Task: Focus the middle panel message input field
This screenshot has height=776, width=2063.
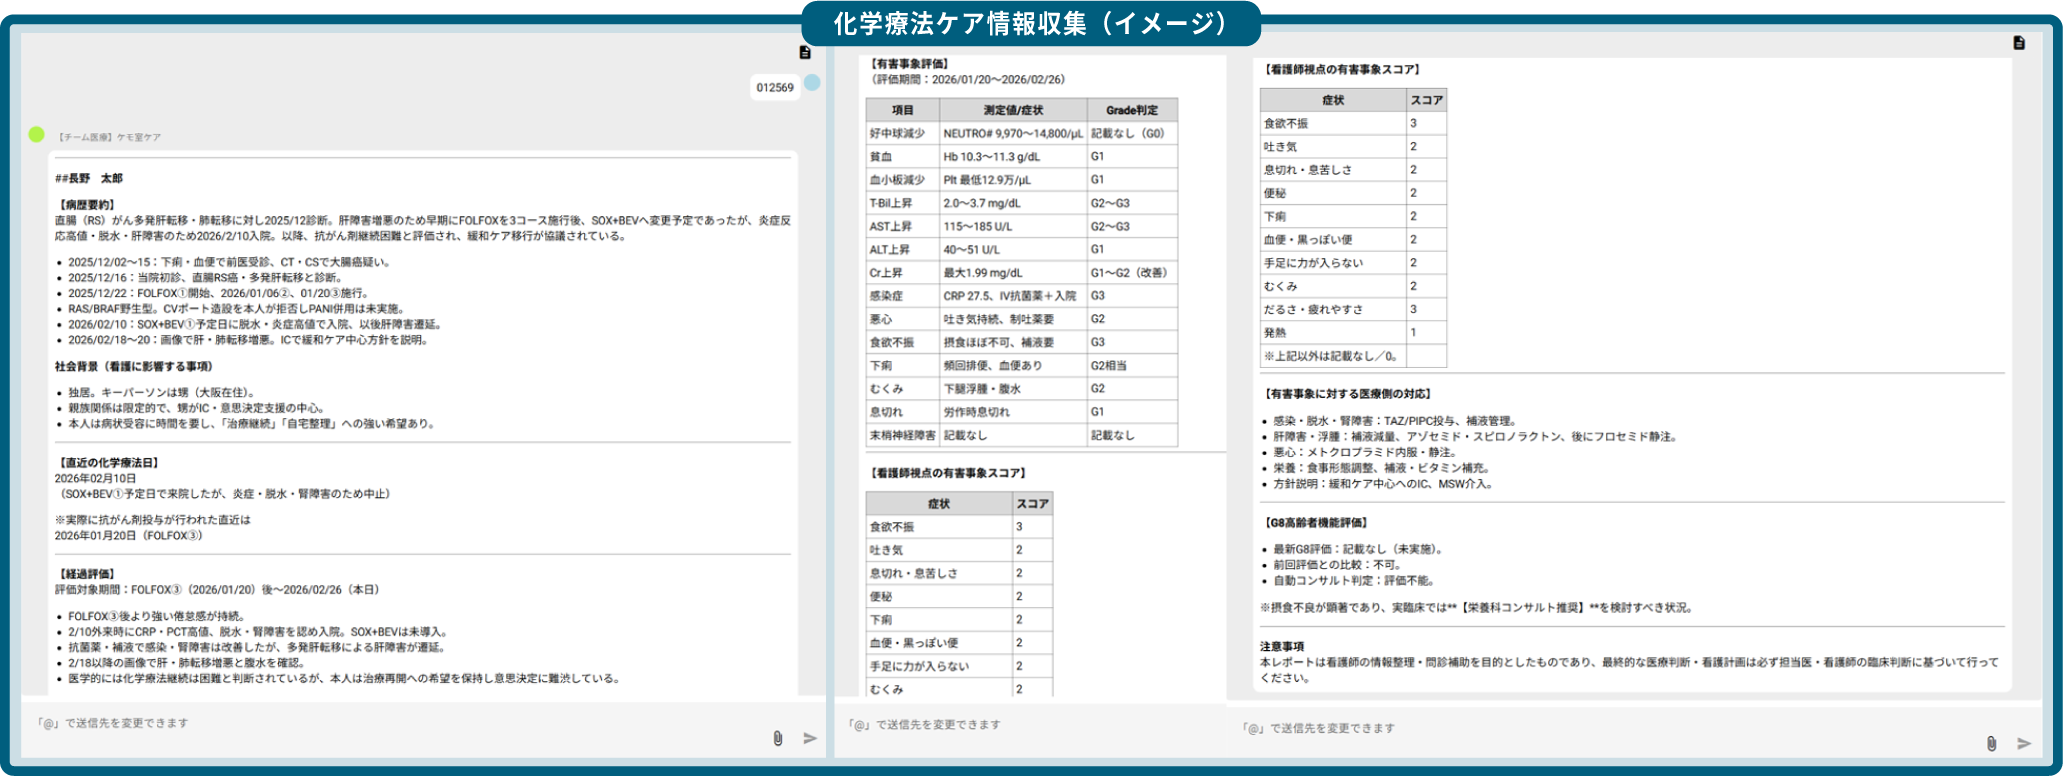Action: pyautogui.click(x=1030, y=725)
